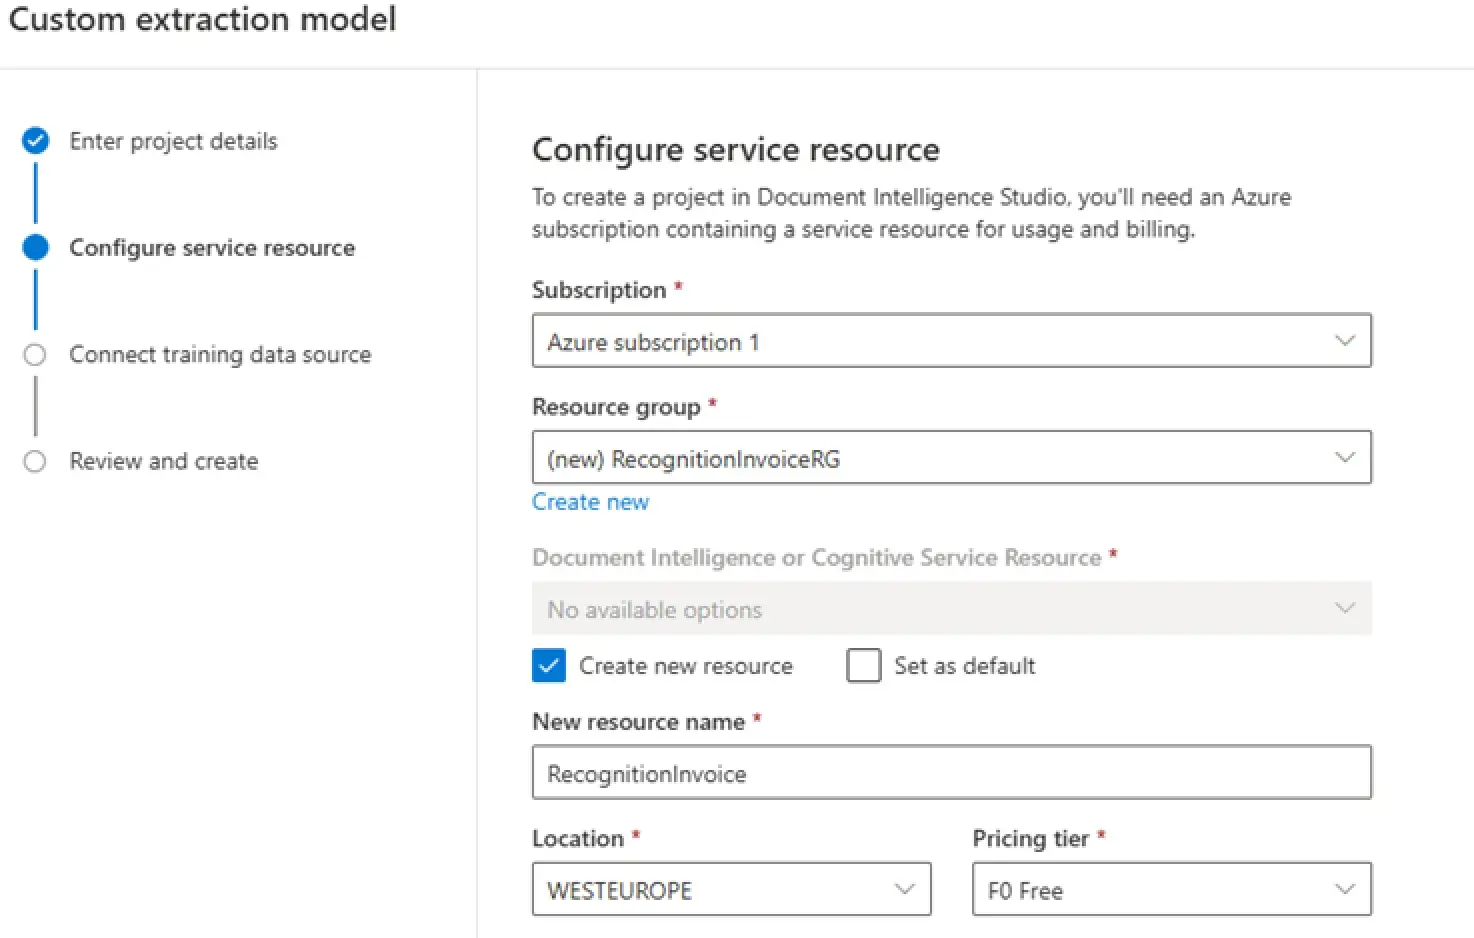Select Configure service resource step label
This screenshot has width=1474, height=938.
coord(212,248)
